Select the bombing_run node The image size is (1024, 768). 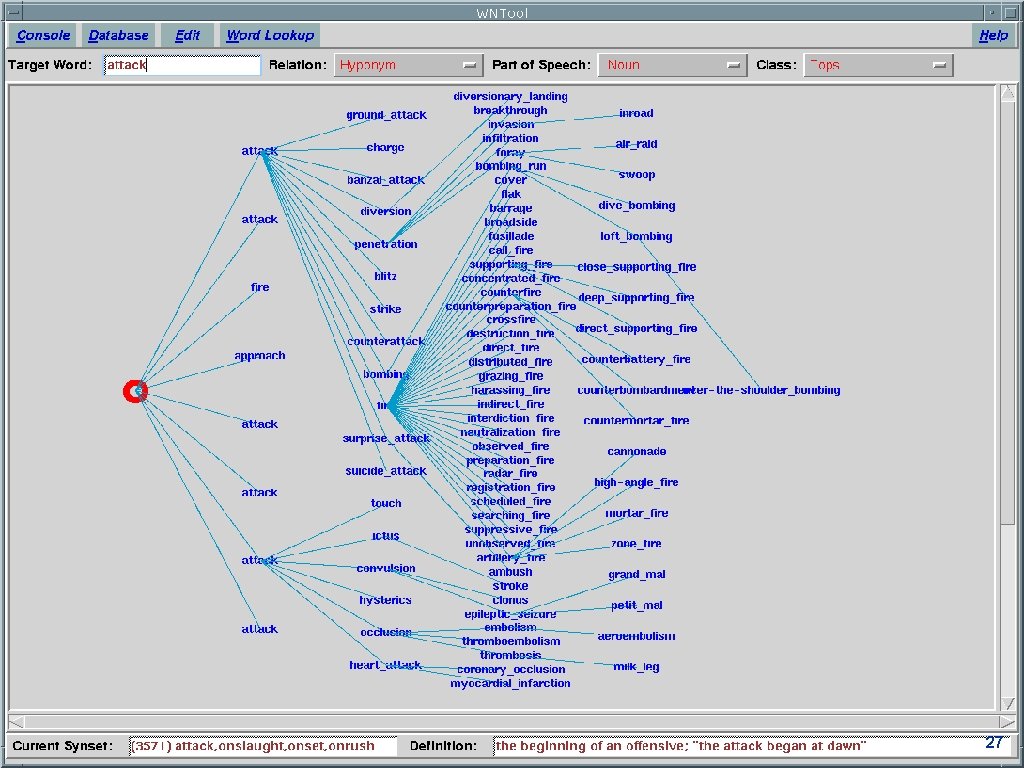(511, 166)
